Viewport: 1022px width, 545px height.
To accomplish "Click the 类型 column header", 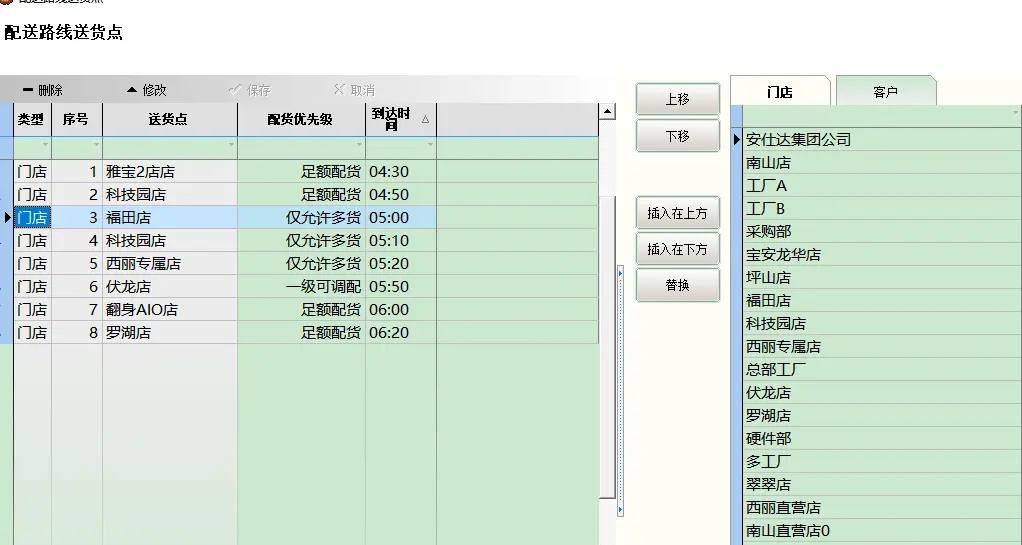I will pos(33,119).
